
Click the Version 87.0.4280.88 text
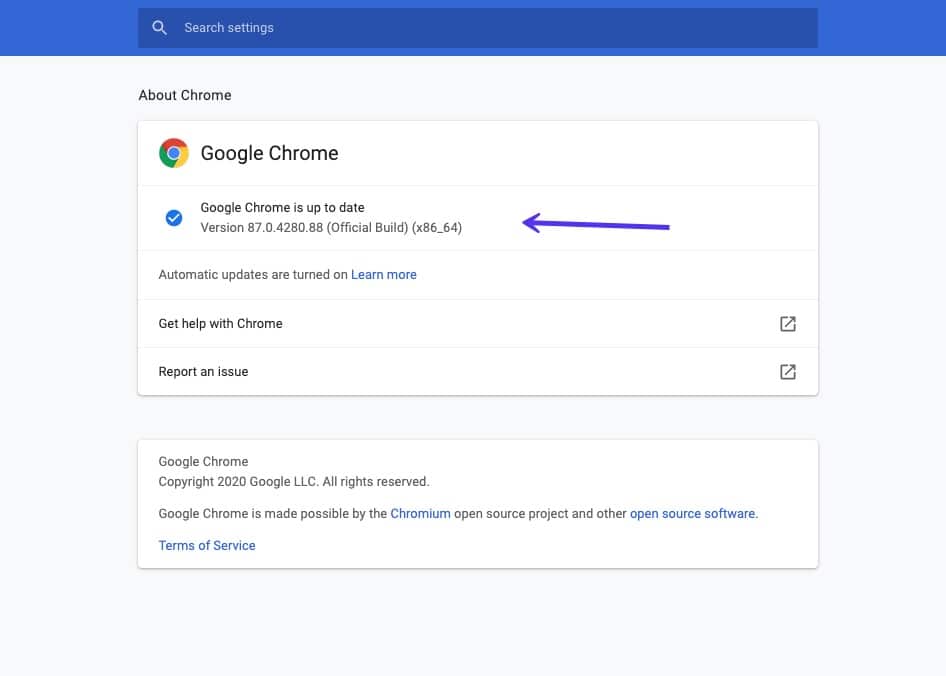point(330,227)
